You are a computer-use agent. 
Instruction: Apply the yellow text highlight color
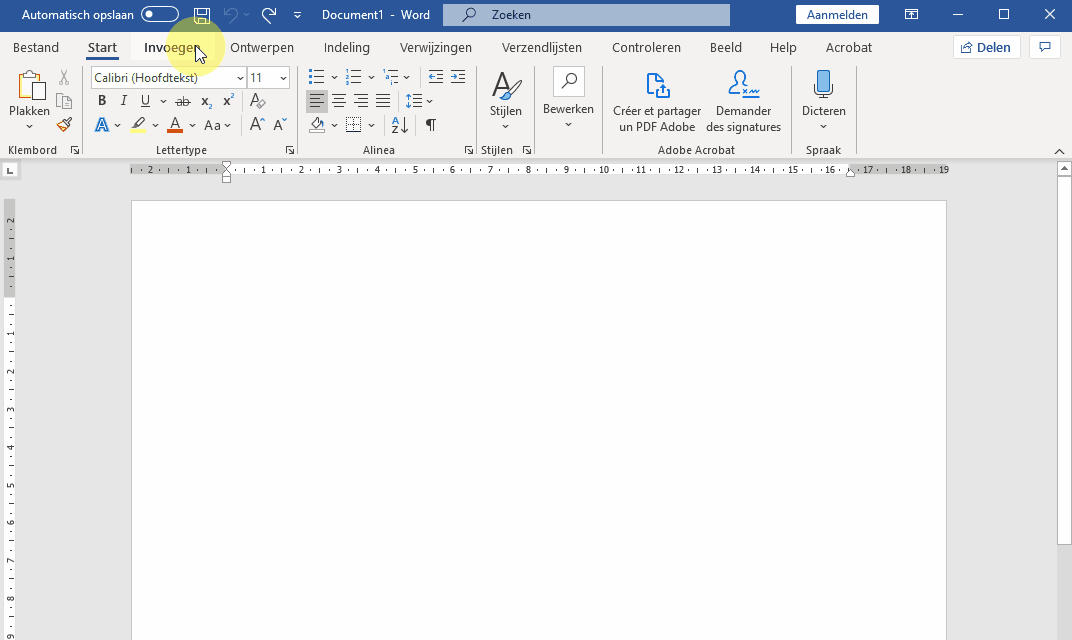(138, 125)
